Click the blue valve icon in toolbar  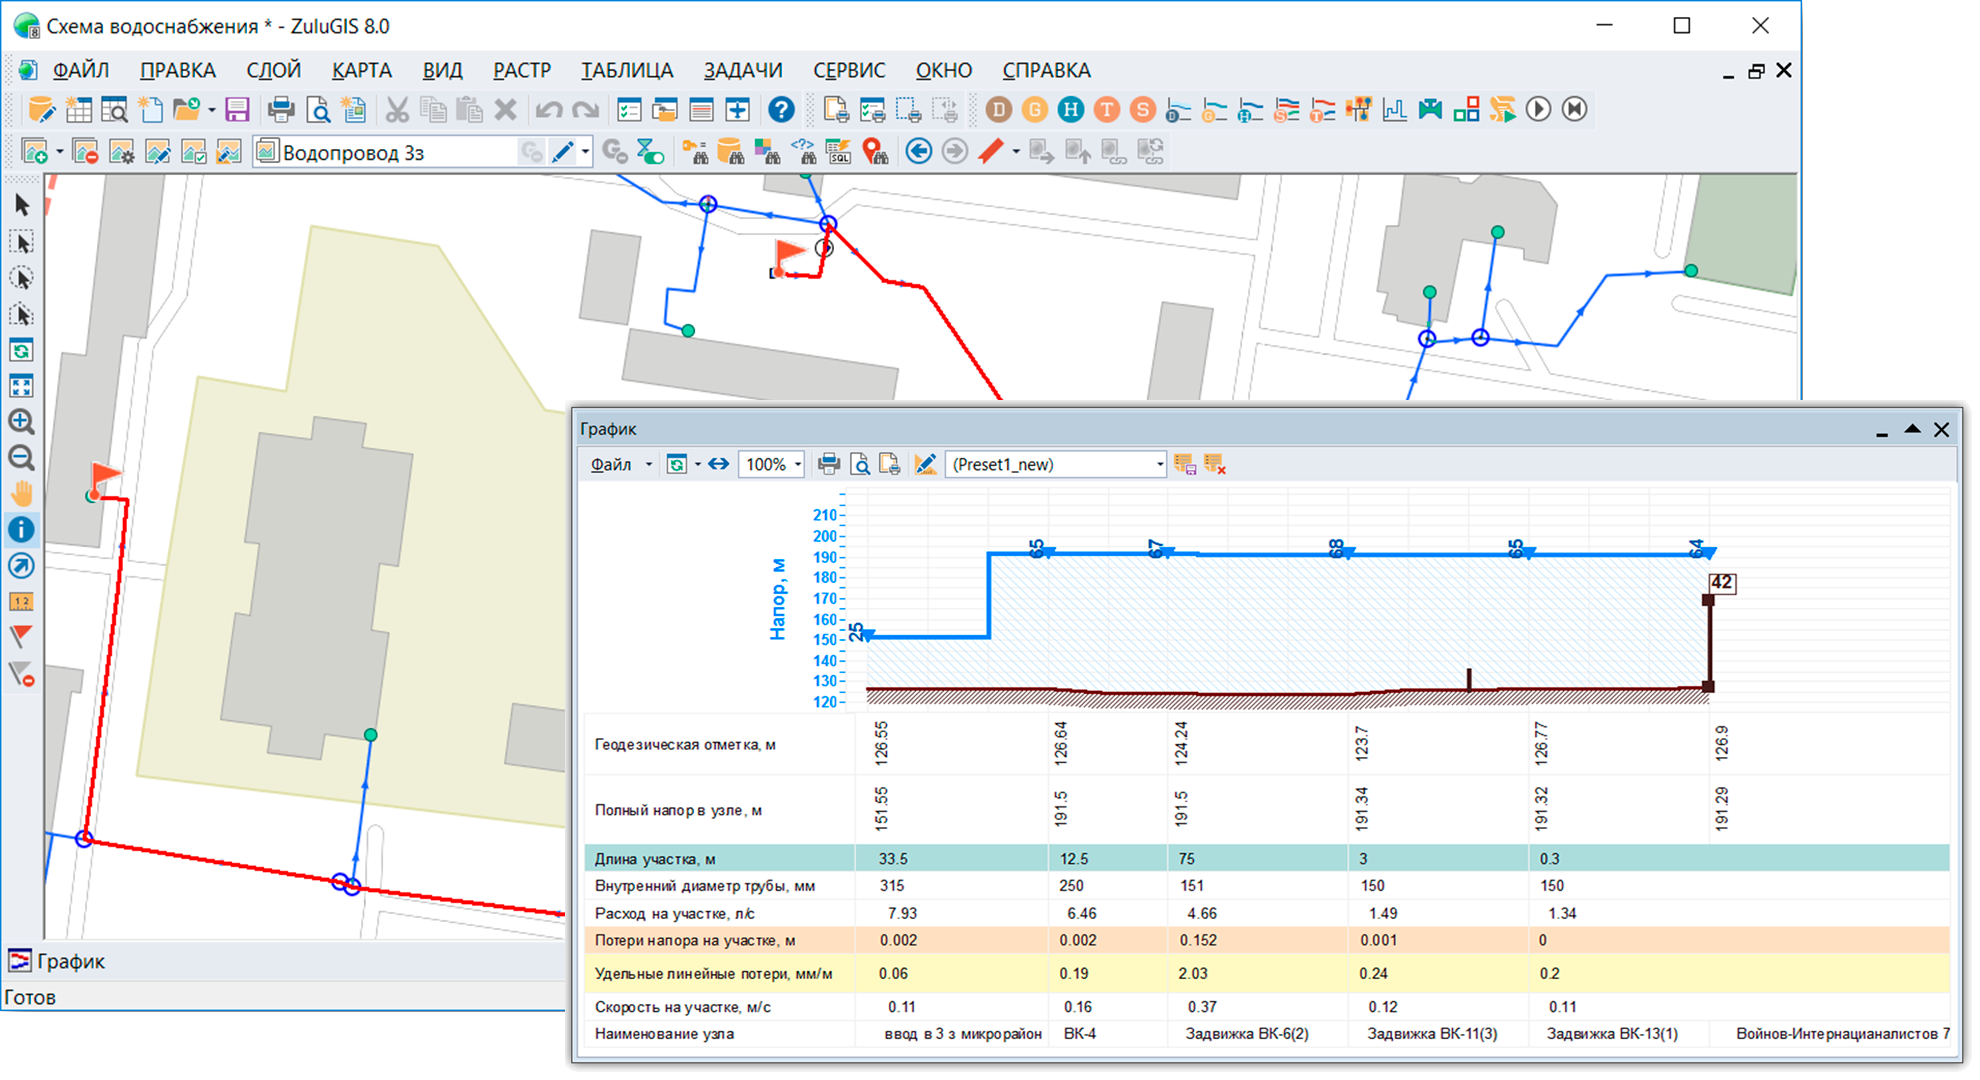pos(1430,110)
